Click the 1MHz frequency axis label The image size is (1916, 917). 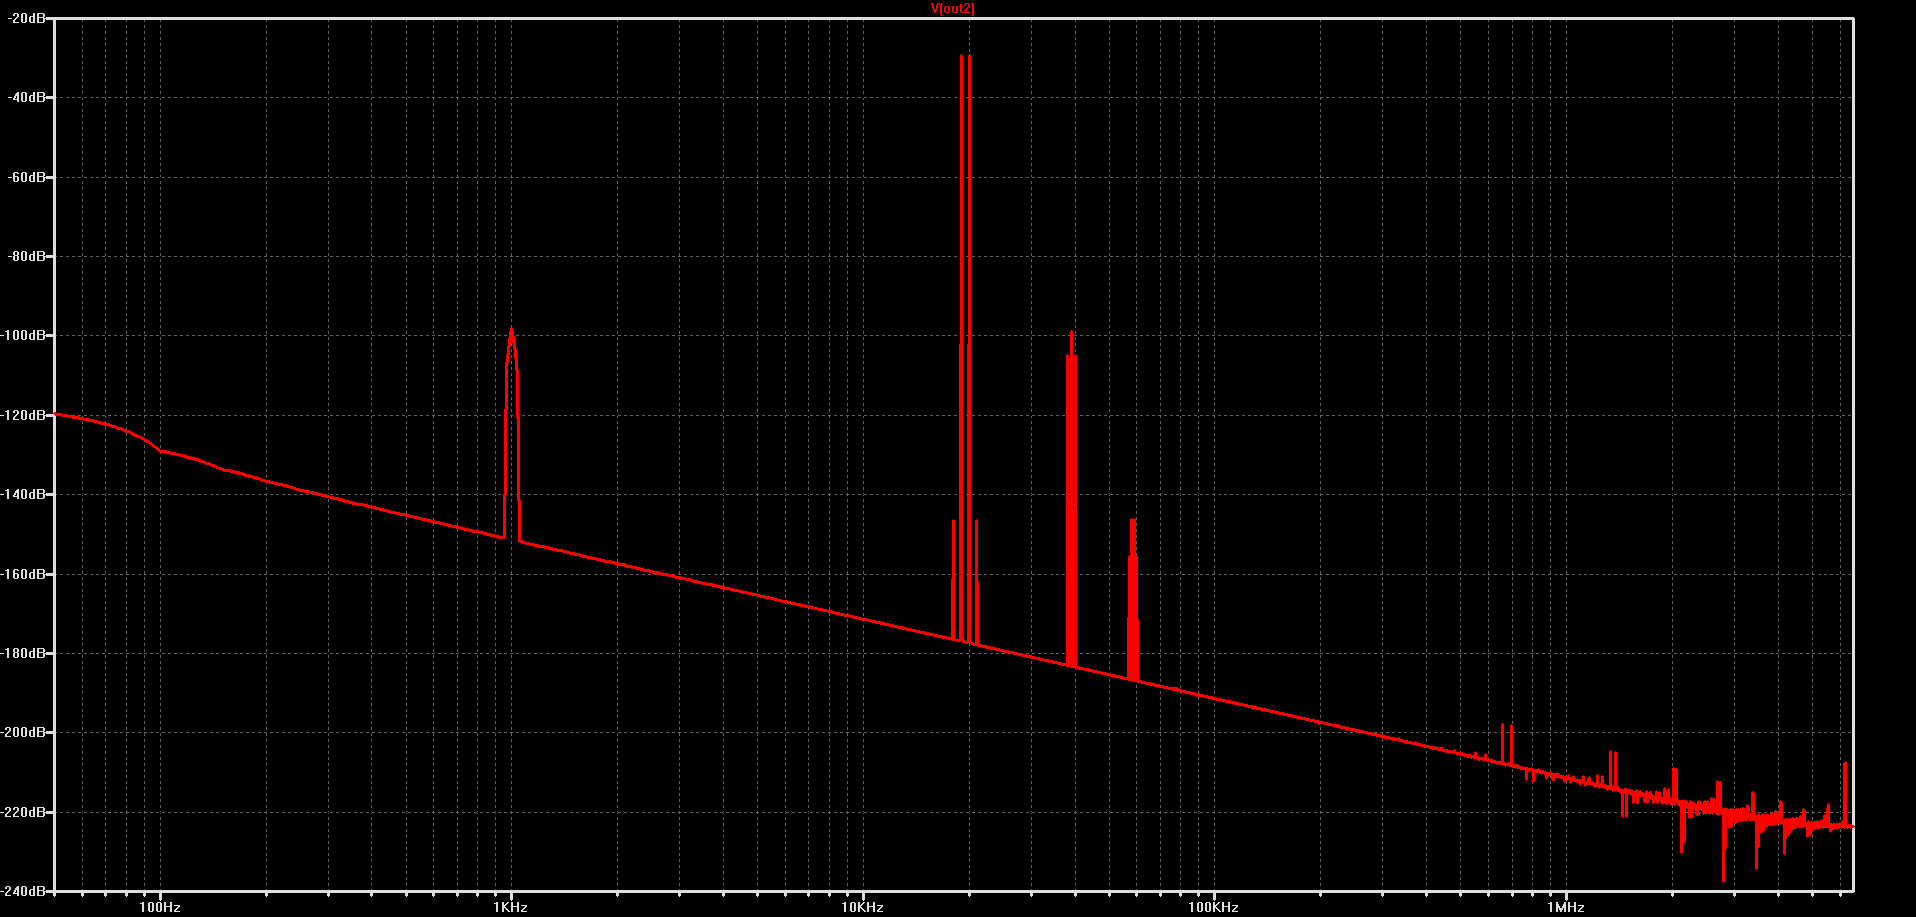tap(1565, 907)
